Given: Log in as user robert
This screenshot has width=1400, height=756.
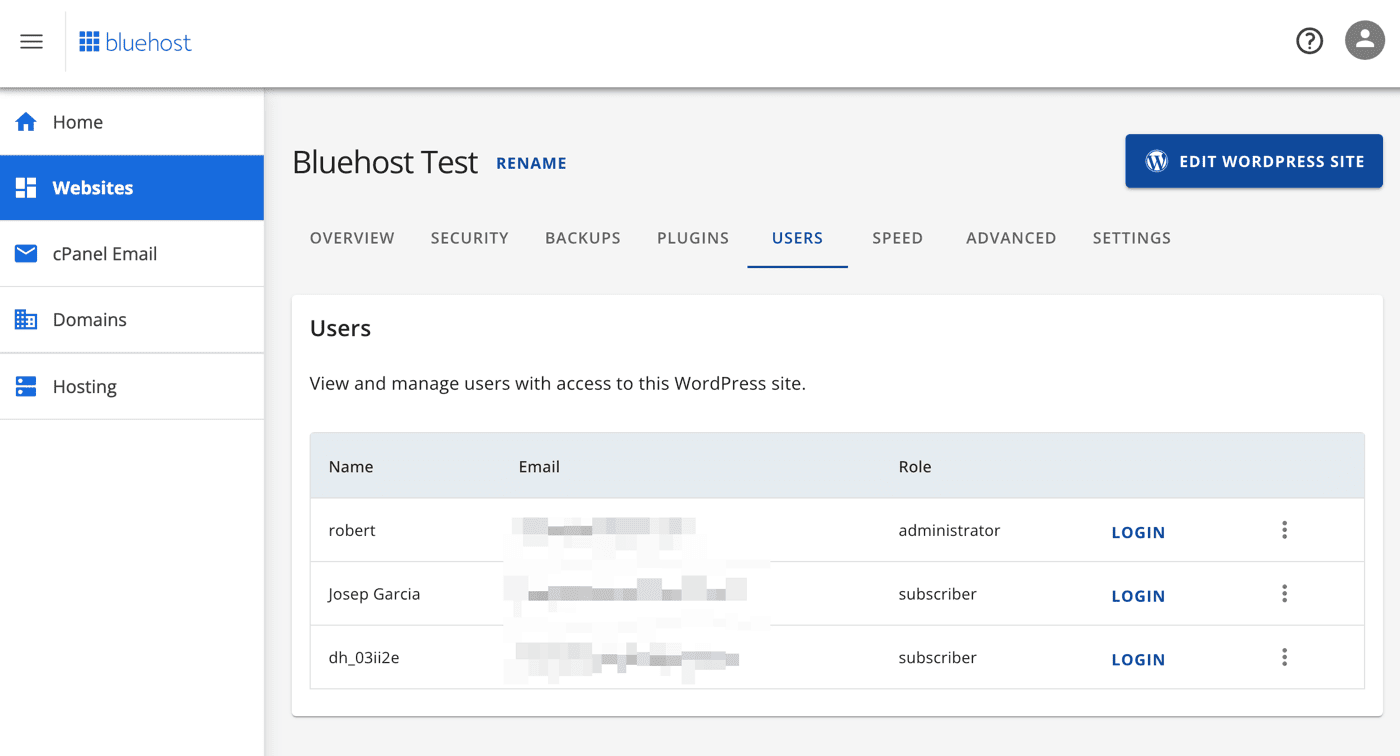Looking at the screenshot, I should coord(1138,532).
